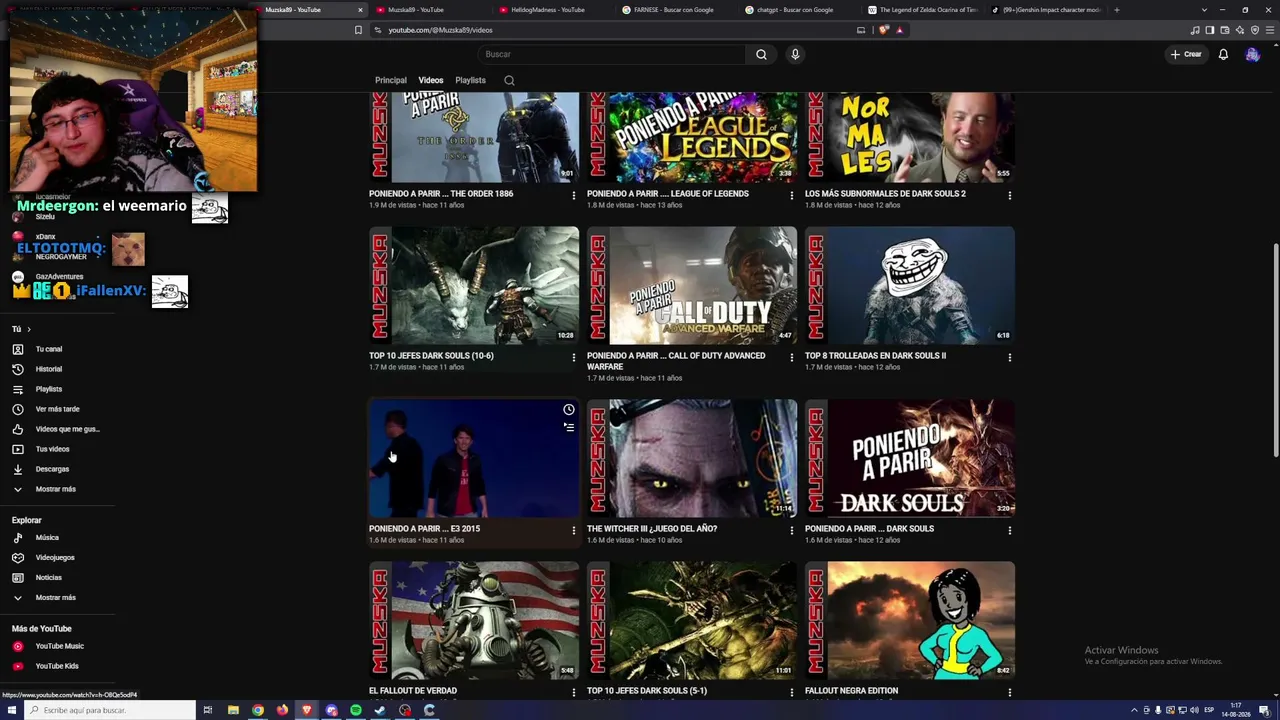
Task: Click the Crear button
Action: (1186, 54)
